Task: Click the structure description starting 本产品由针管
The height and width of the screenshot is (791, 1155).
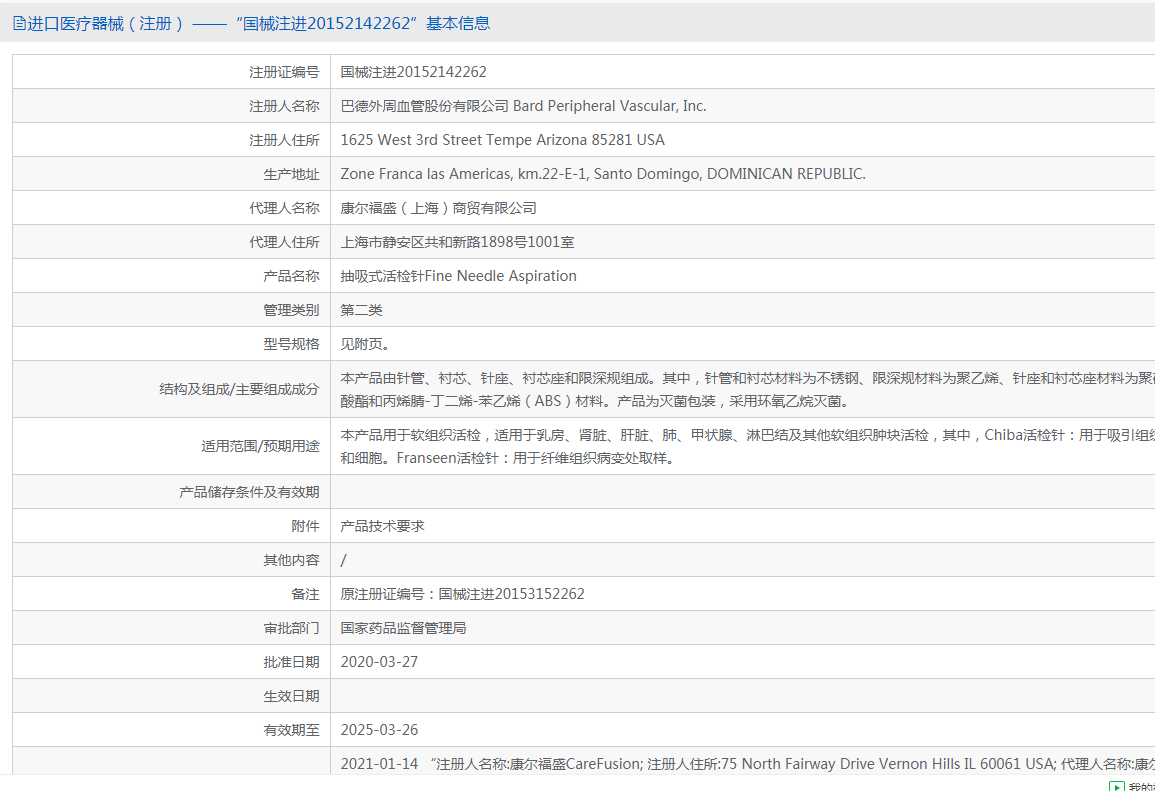Action: click(748, 390)
